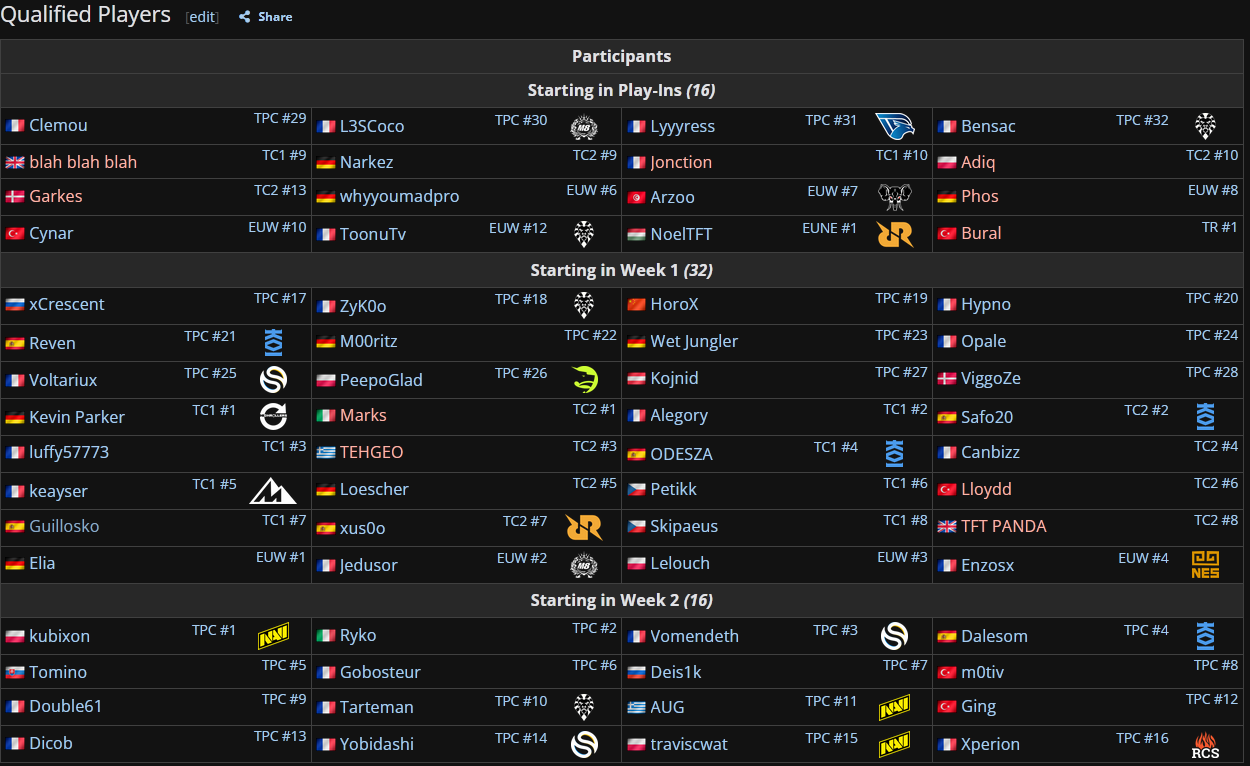The width and height of the screenshot is (1250, 766).
Task: Click the Rogue team logo next to NoelTFT
Action: [894, 234]
